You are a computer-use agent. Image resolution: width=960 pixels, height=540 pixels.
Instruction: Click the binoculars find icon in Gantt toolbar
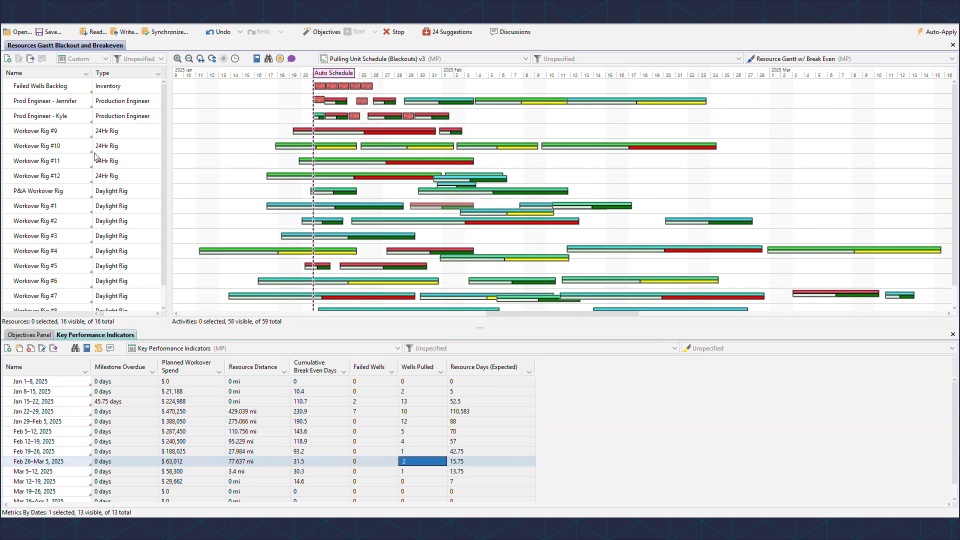268,59
